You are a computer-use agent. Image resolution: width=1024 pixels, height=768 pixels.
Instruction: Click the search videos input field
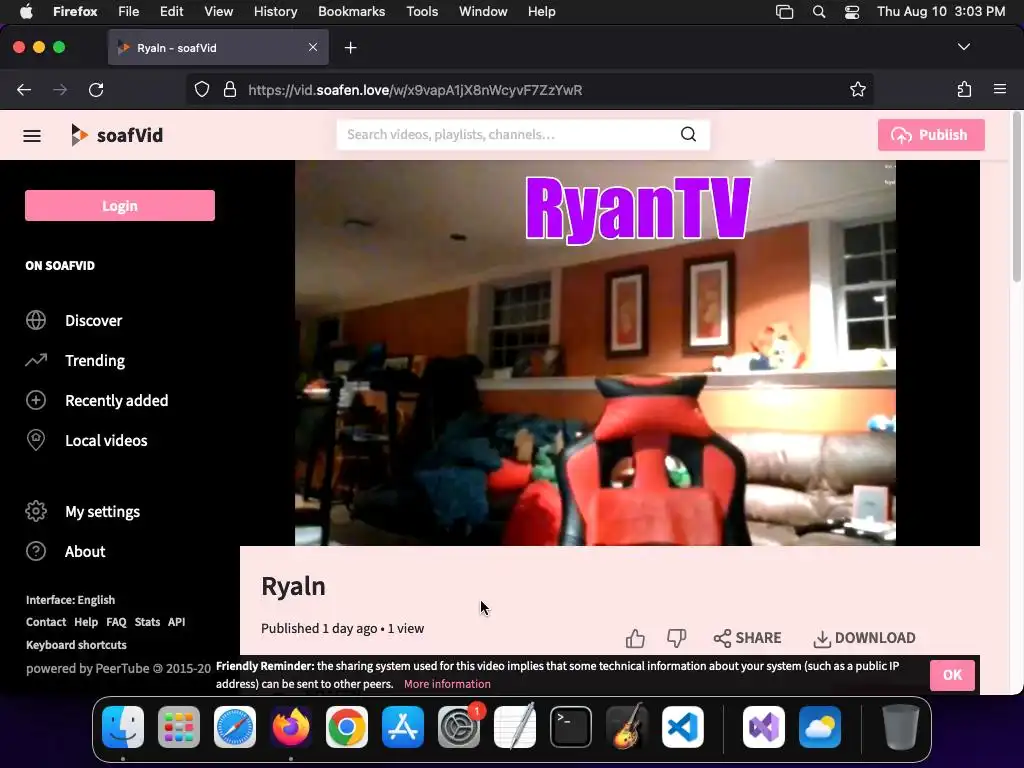(x=509, y=135)
